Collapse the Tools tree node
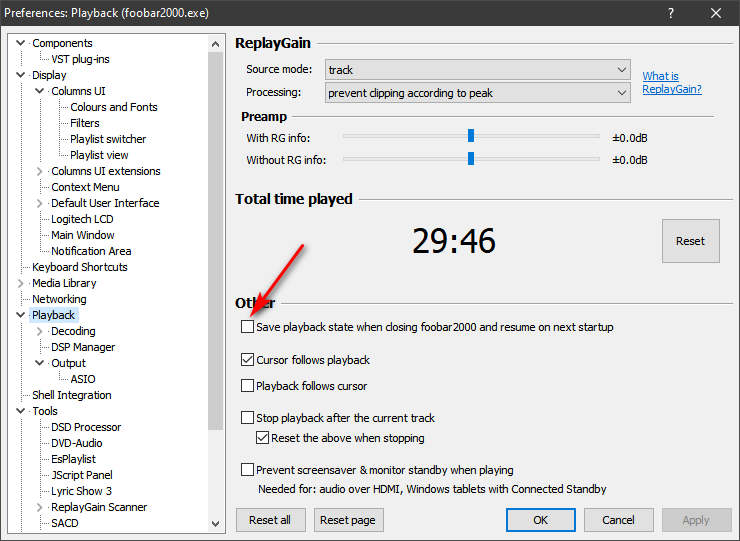The height and width of the screenshot is (541, 740). (x=20, y=411)
